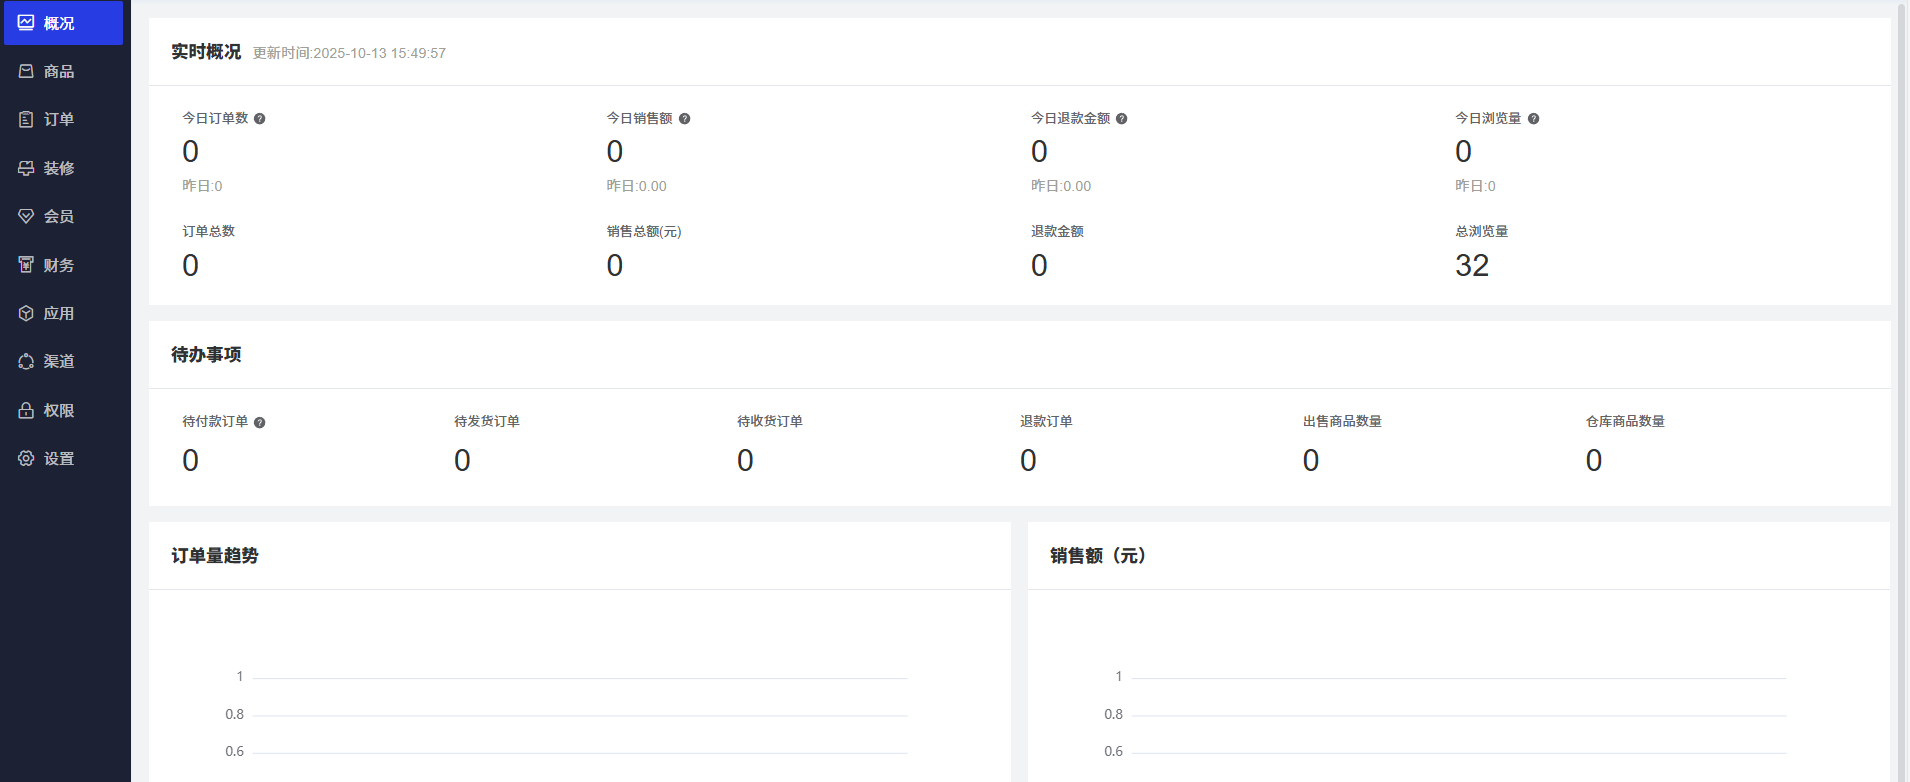1910x782 pixels.
Task: Select the 装修 decoration icon
Action: (26, 168)
